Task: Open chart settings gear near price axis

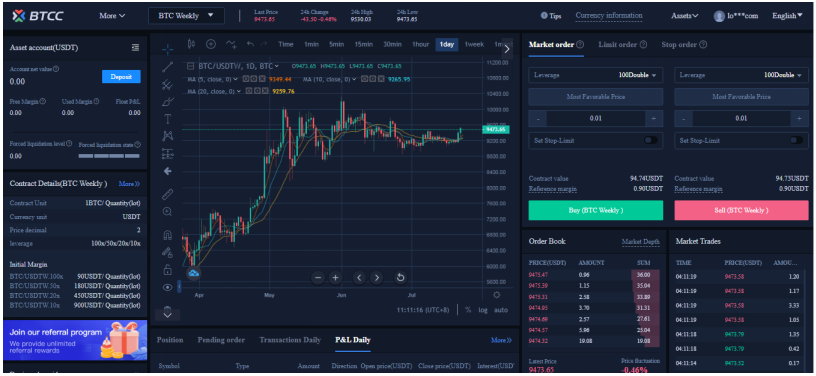Action: click(496, 295)
